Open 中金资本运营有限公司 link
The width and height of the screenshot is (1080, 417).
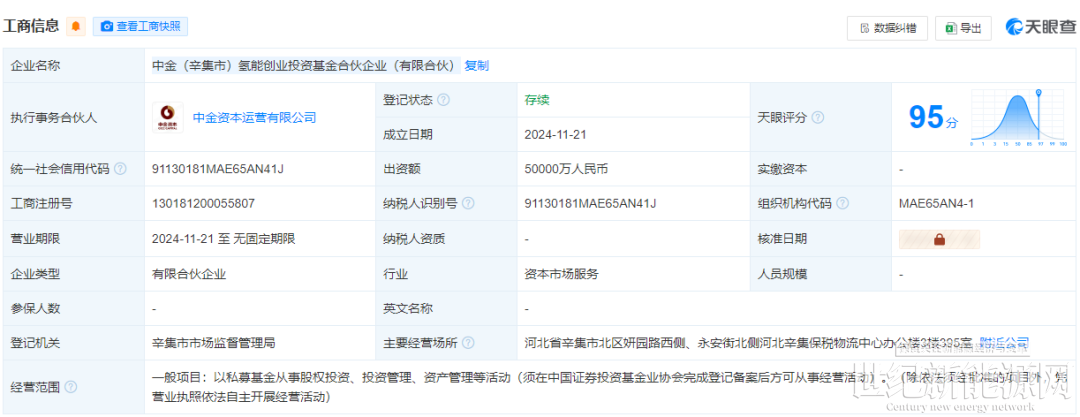[254, 117]
